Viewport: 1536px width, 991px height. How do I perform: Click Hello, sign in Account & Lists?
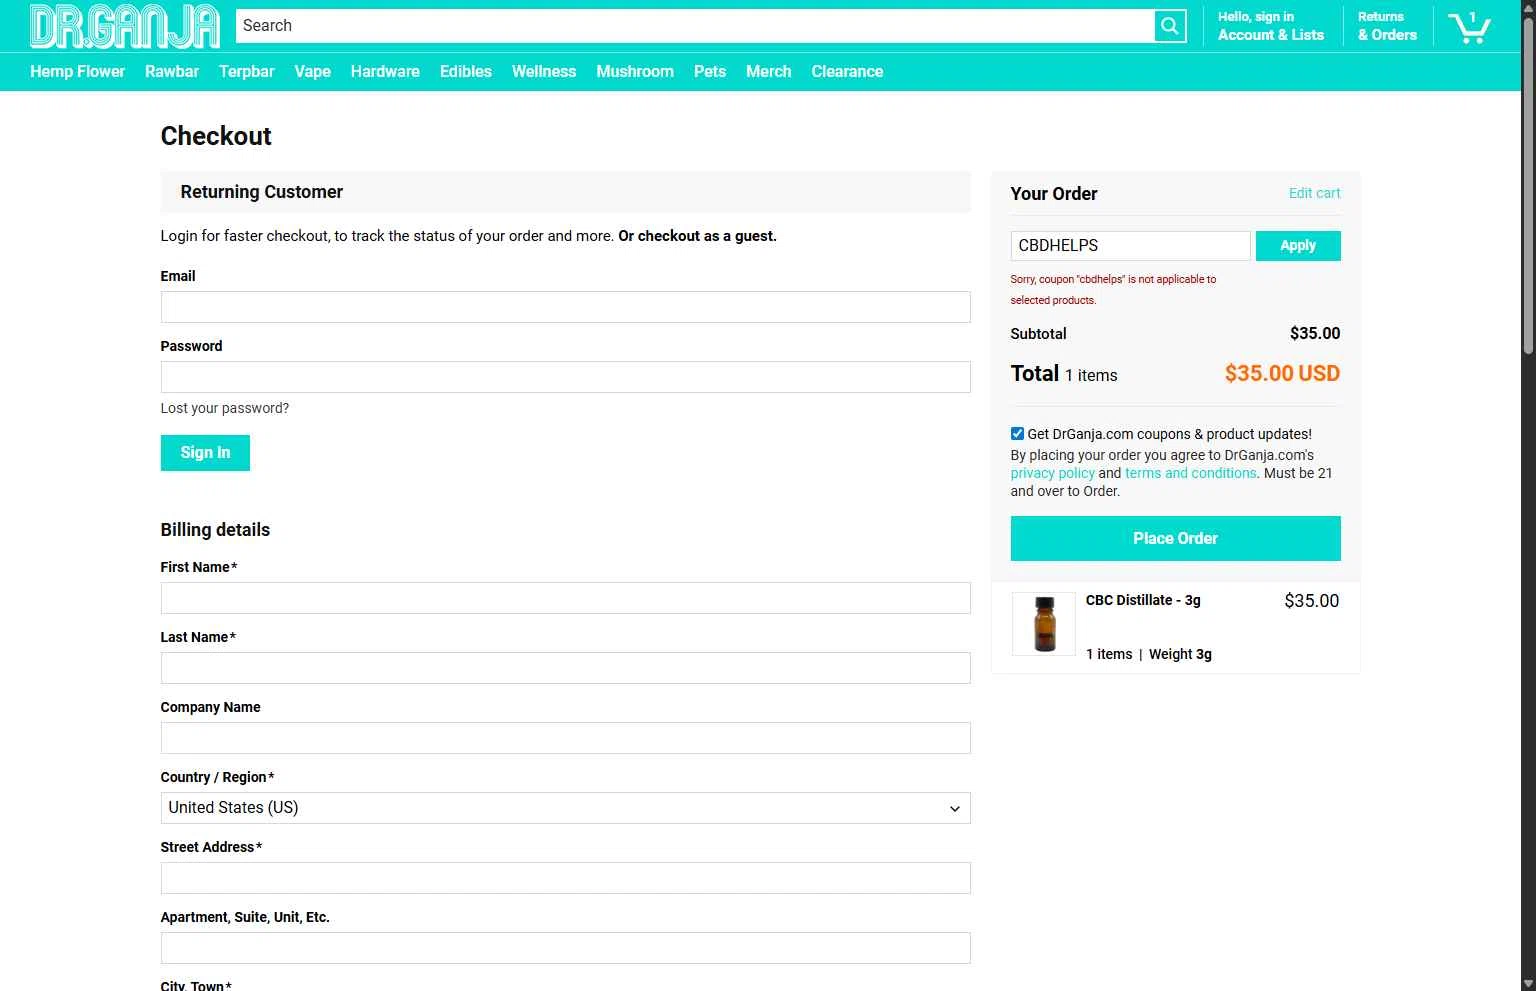[1270, 26]
